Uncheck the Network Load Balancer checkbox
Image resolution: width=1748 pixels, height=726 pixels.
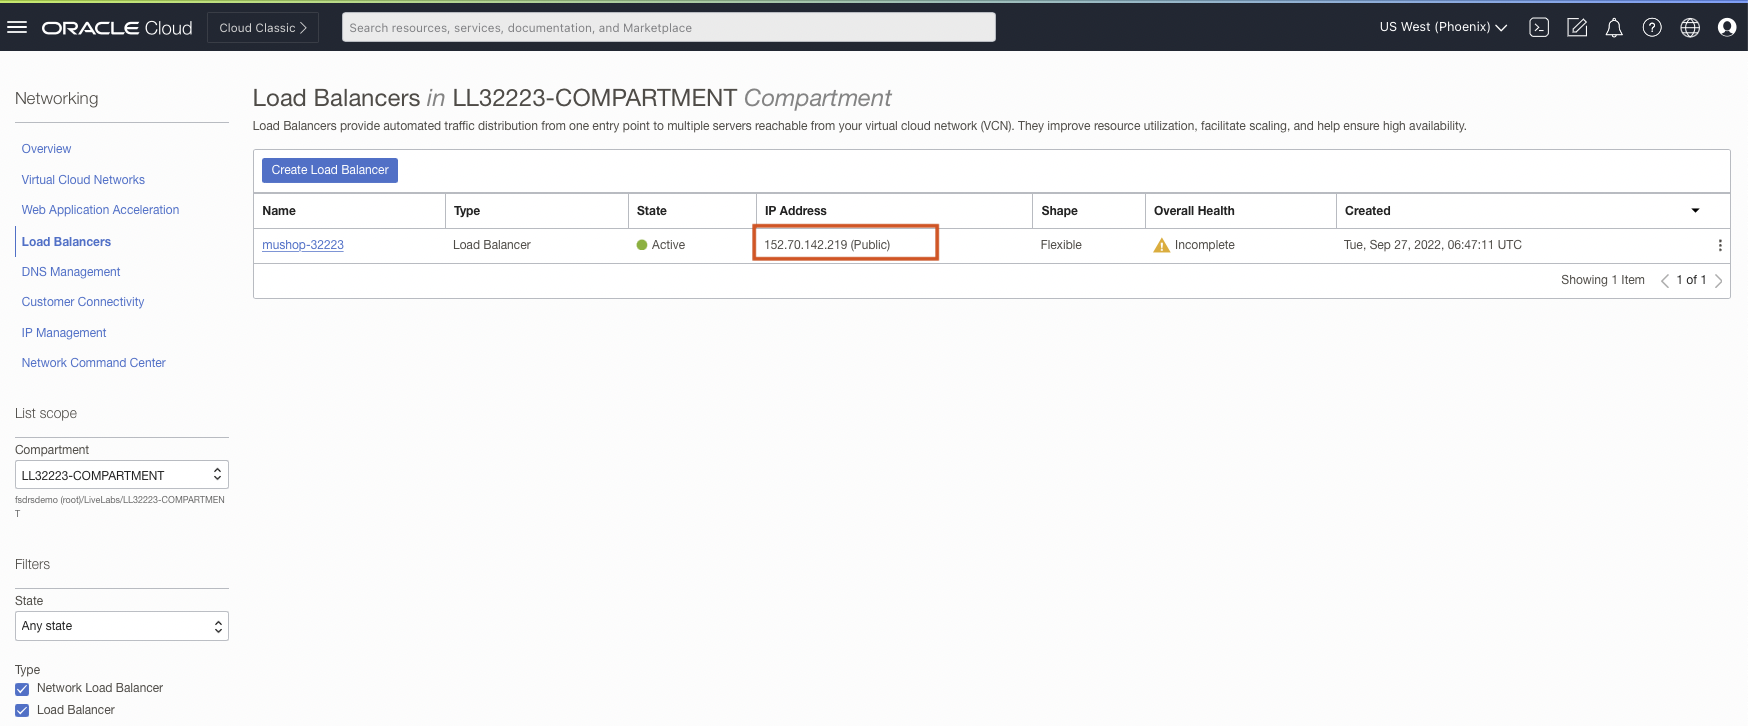tap(22, 689)
